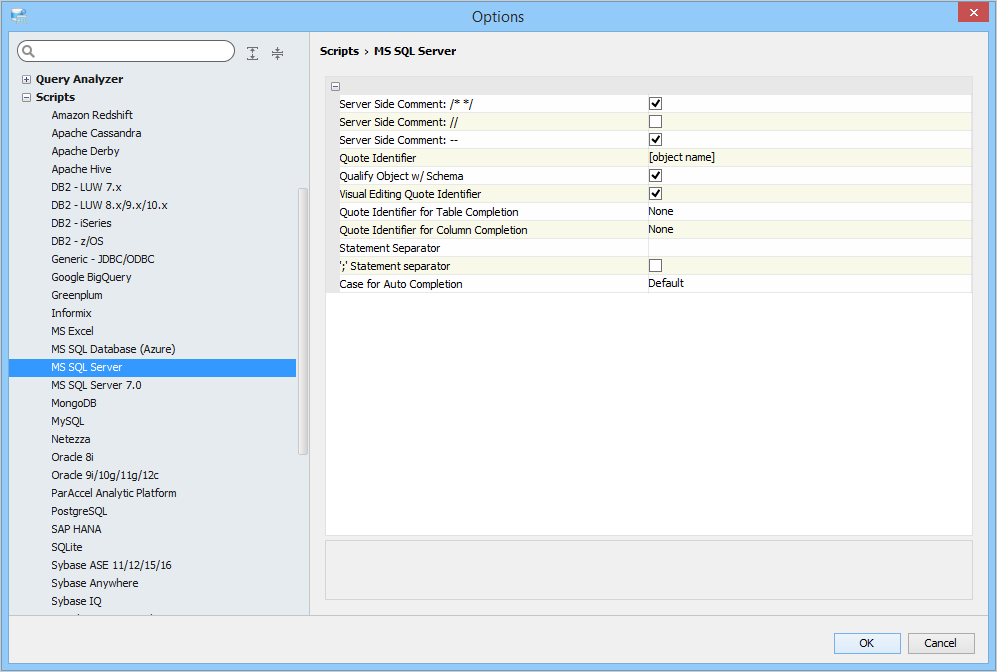
Task: Select Informix in the tree
Action: (x=71, y=313)
